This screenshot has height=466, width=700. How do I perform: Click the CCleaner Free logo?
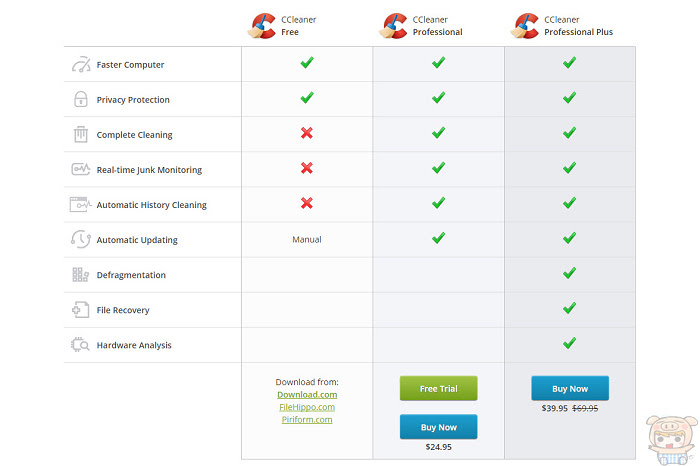coord(262,26)
